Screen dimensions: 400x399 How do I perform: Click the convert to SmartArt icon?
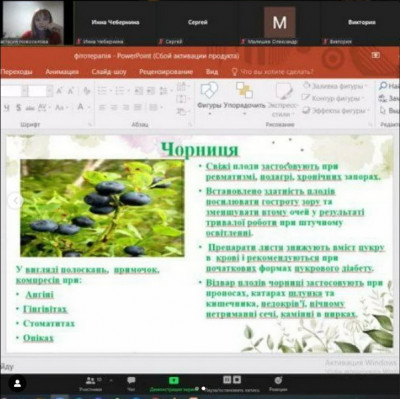click(182, 111)
